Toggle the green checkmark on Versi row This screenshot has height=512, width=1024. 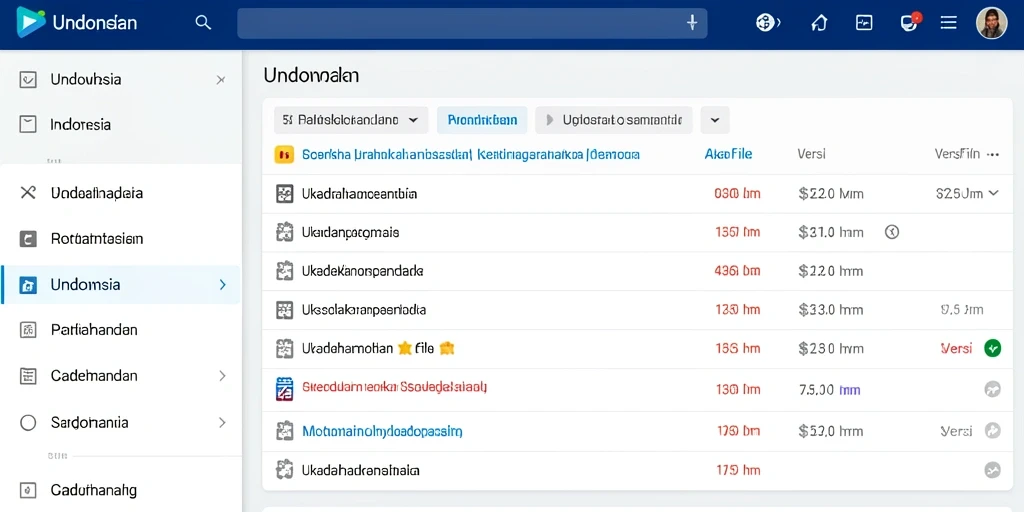tap(992, 348)
